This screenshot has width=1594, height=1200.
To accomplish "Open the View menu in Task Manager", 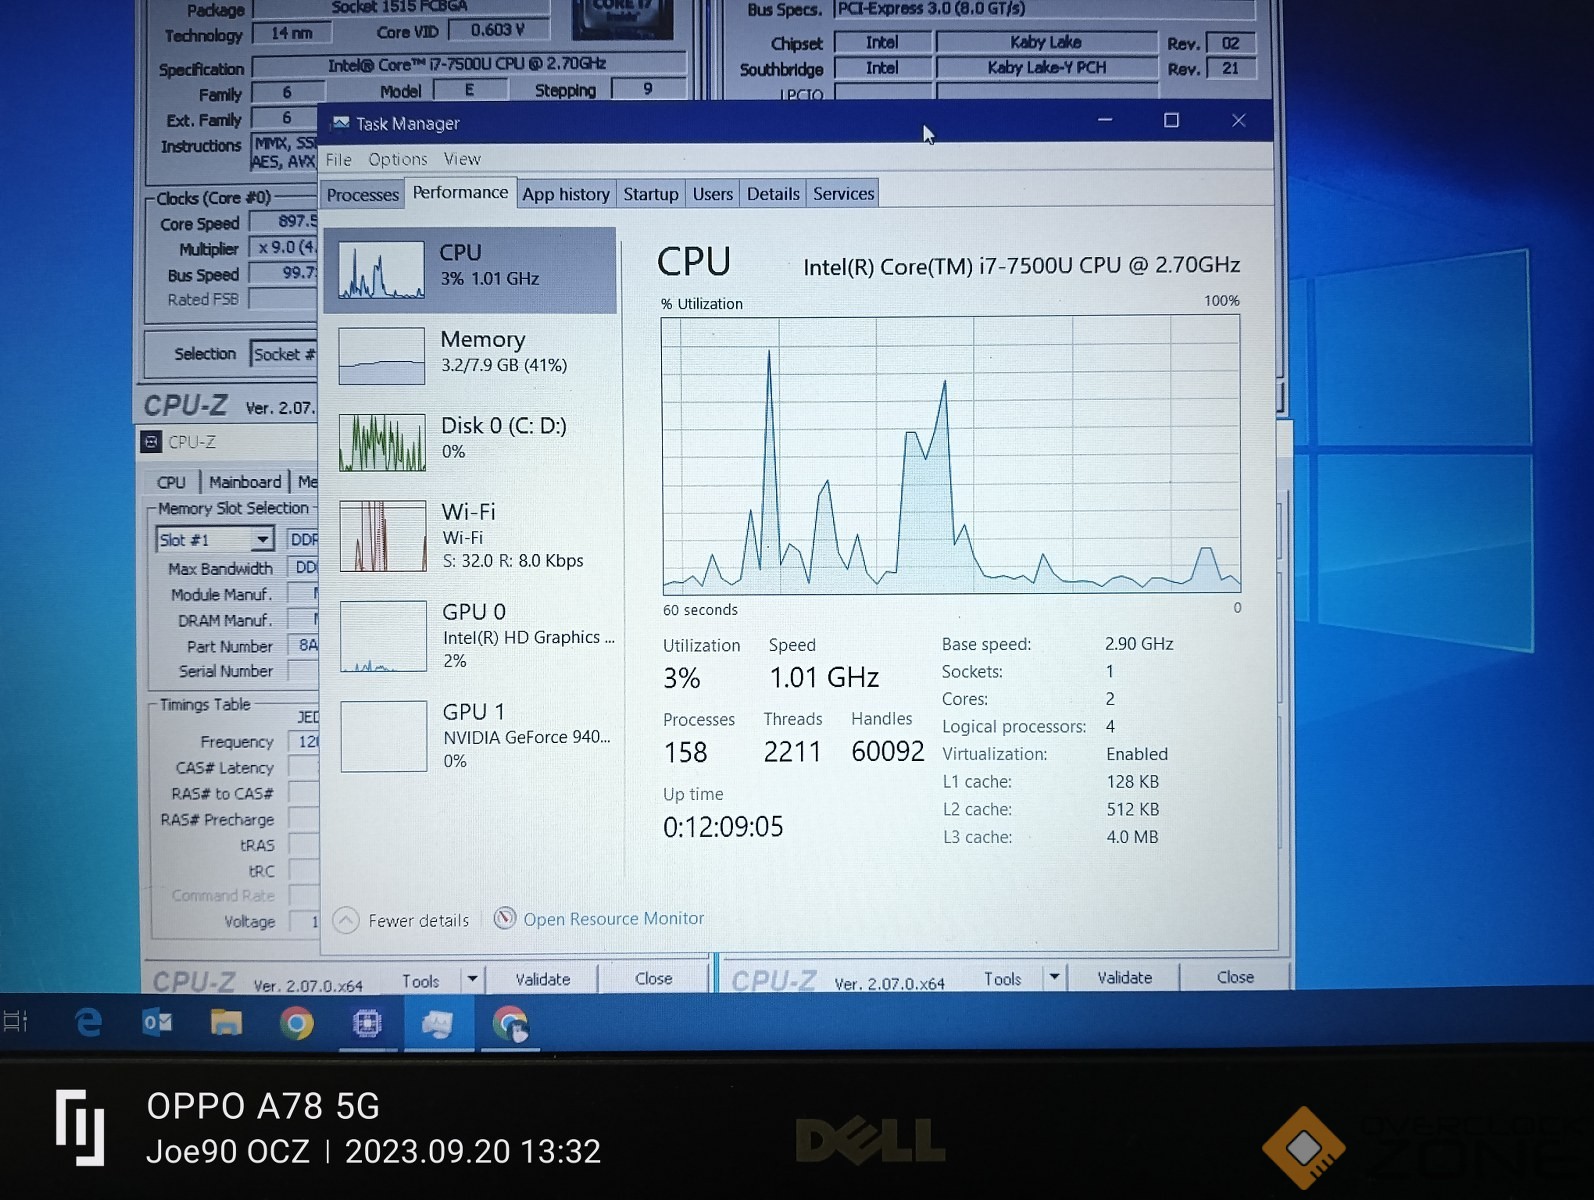I will tap(462, 160).
